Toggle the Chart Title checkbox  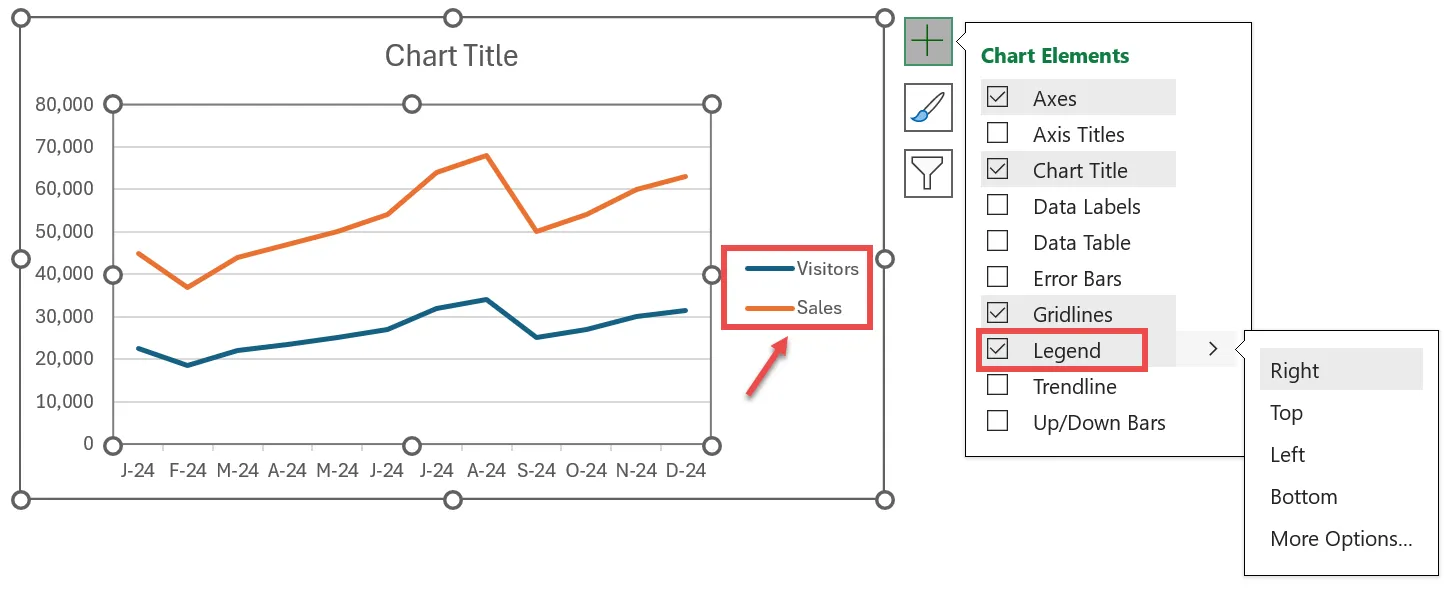pos(997,170)
